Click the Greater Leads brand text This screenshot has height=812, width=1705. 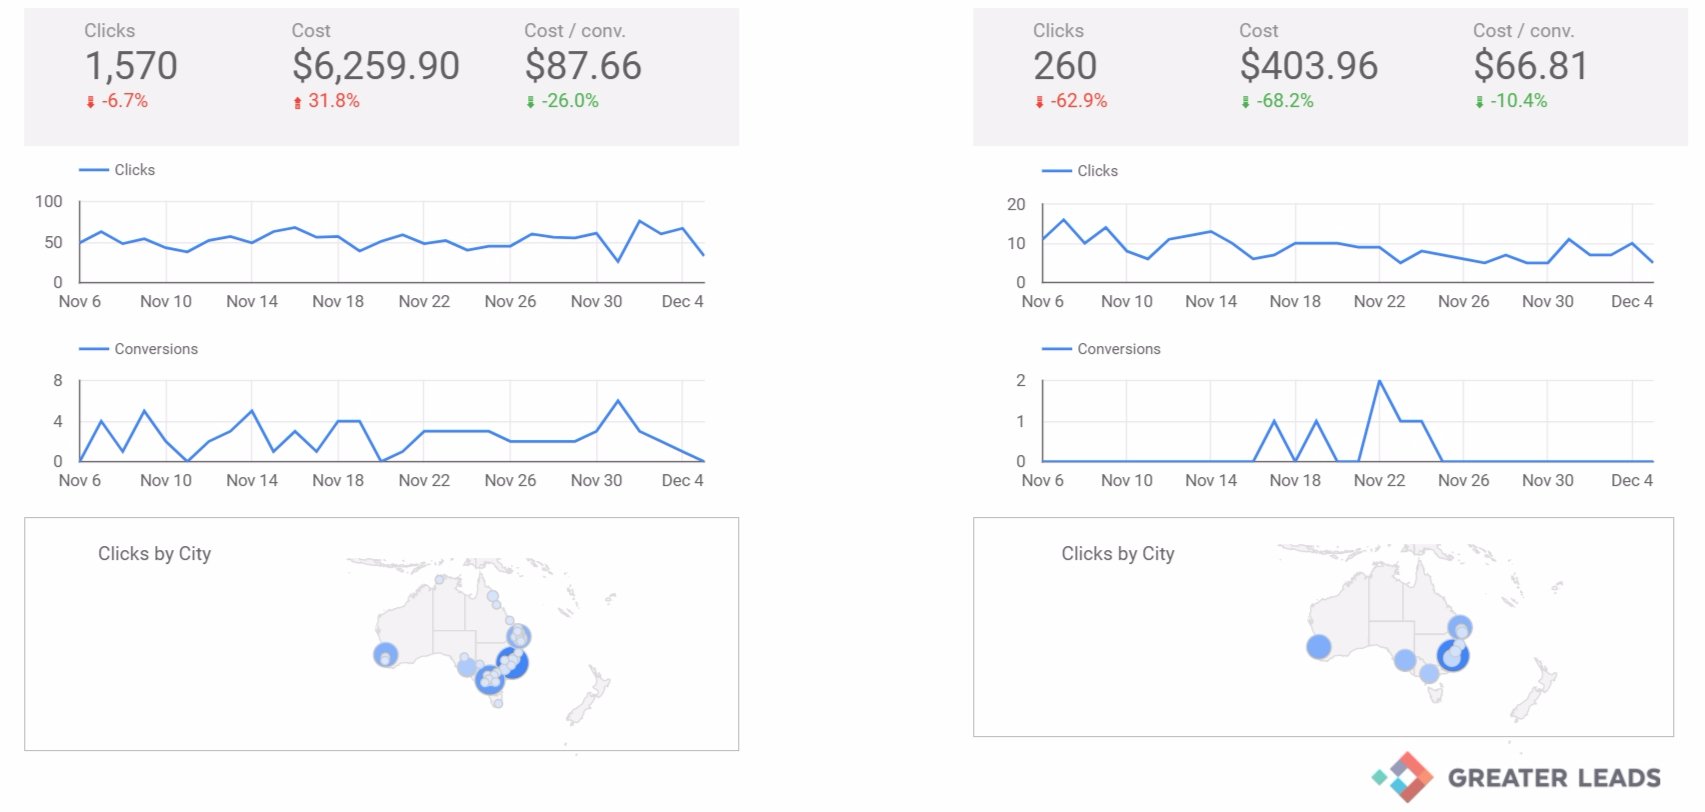(1554, 778)
